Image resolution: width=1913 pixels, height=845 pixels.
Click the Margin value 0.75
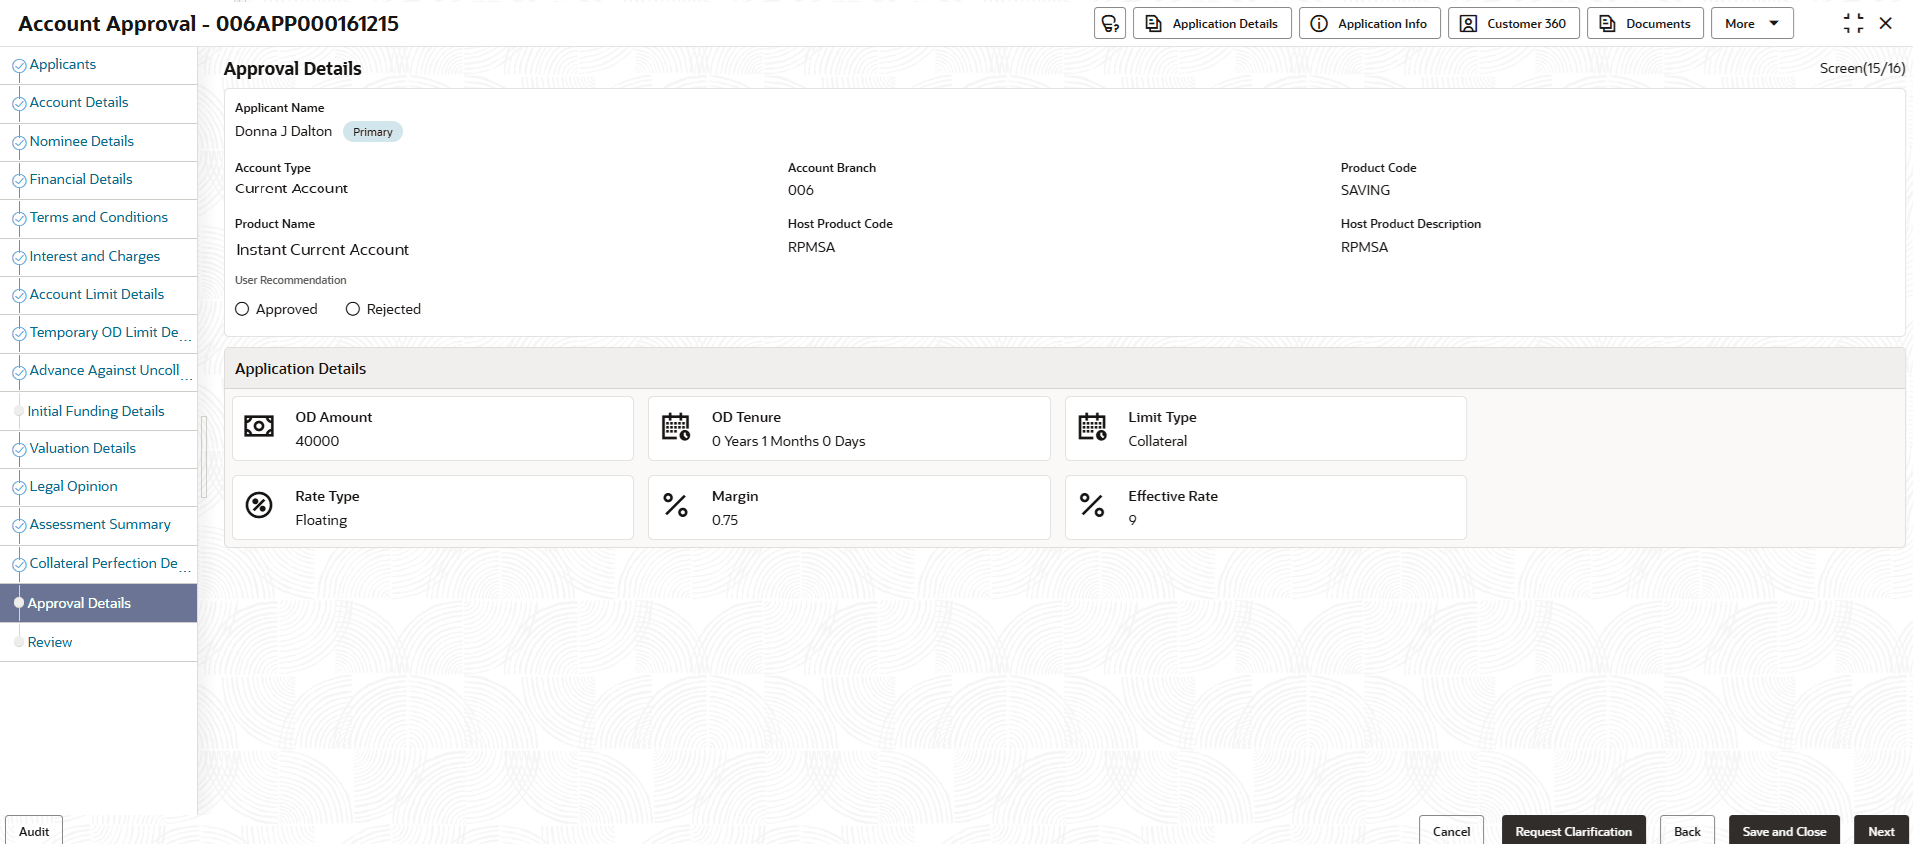point(725,520)
